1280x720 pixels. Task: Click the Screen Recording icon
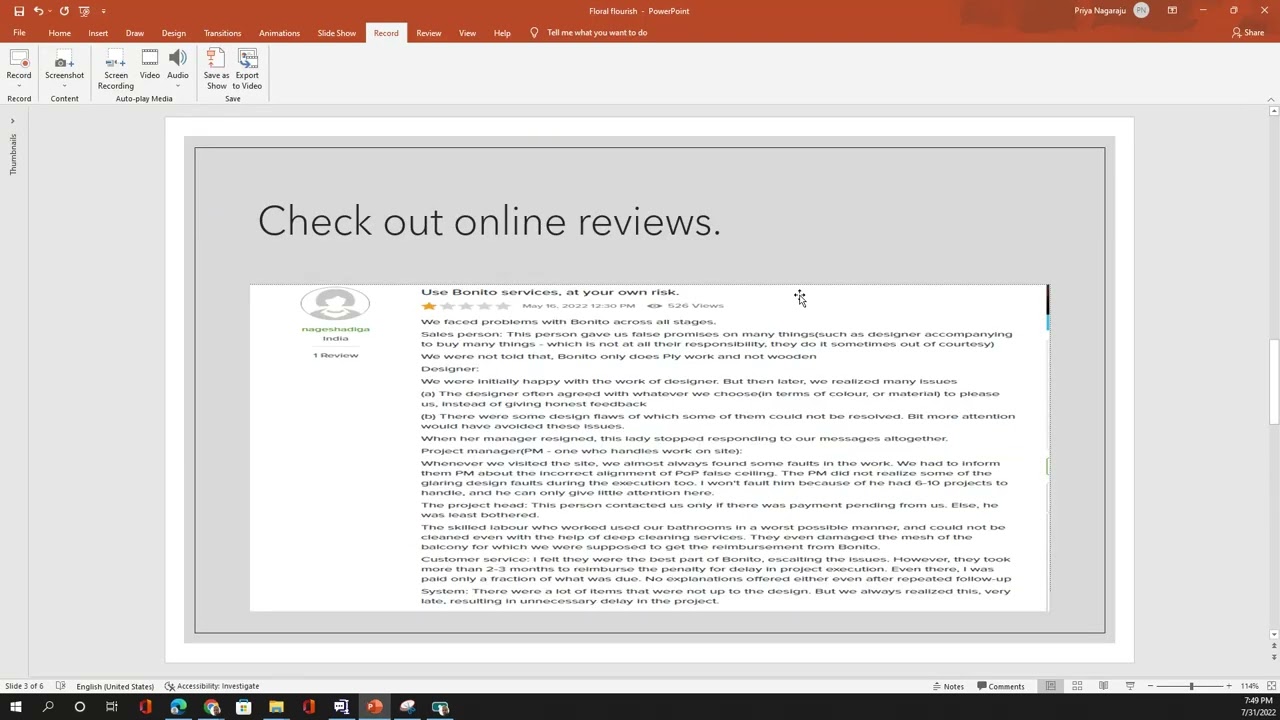(116, 60)
